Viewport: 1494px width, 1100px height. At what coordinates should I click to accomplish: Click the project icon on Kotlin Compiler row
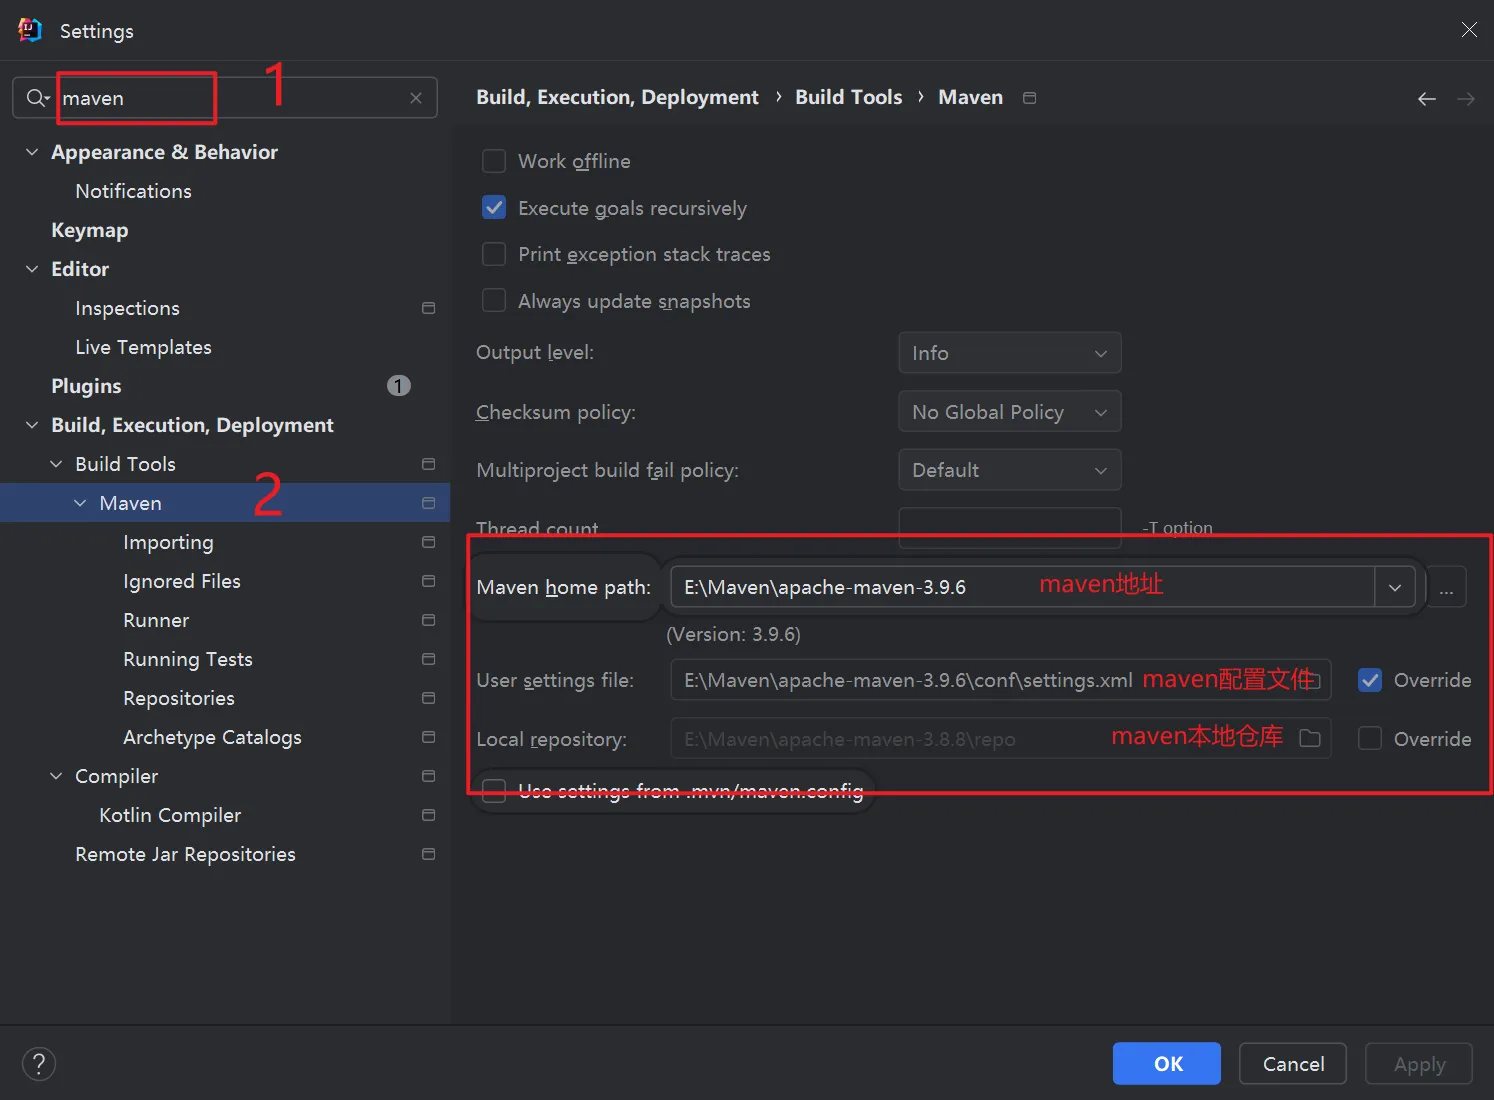pos(429,815)
